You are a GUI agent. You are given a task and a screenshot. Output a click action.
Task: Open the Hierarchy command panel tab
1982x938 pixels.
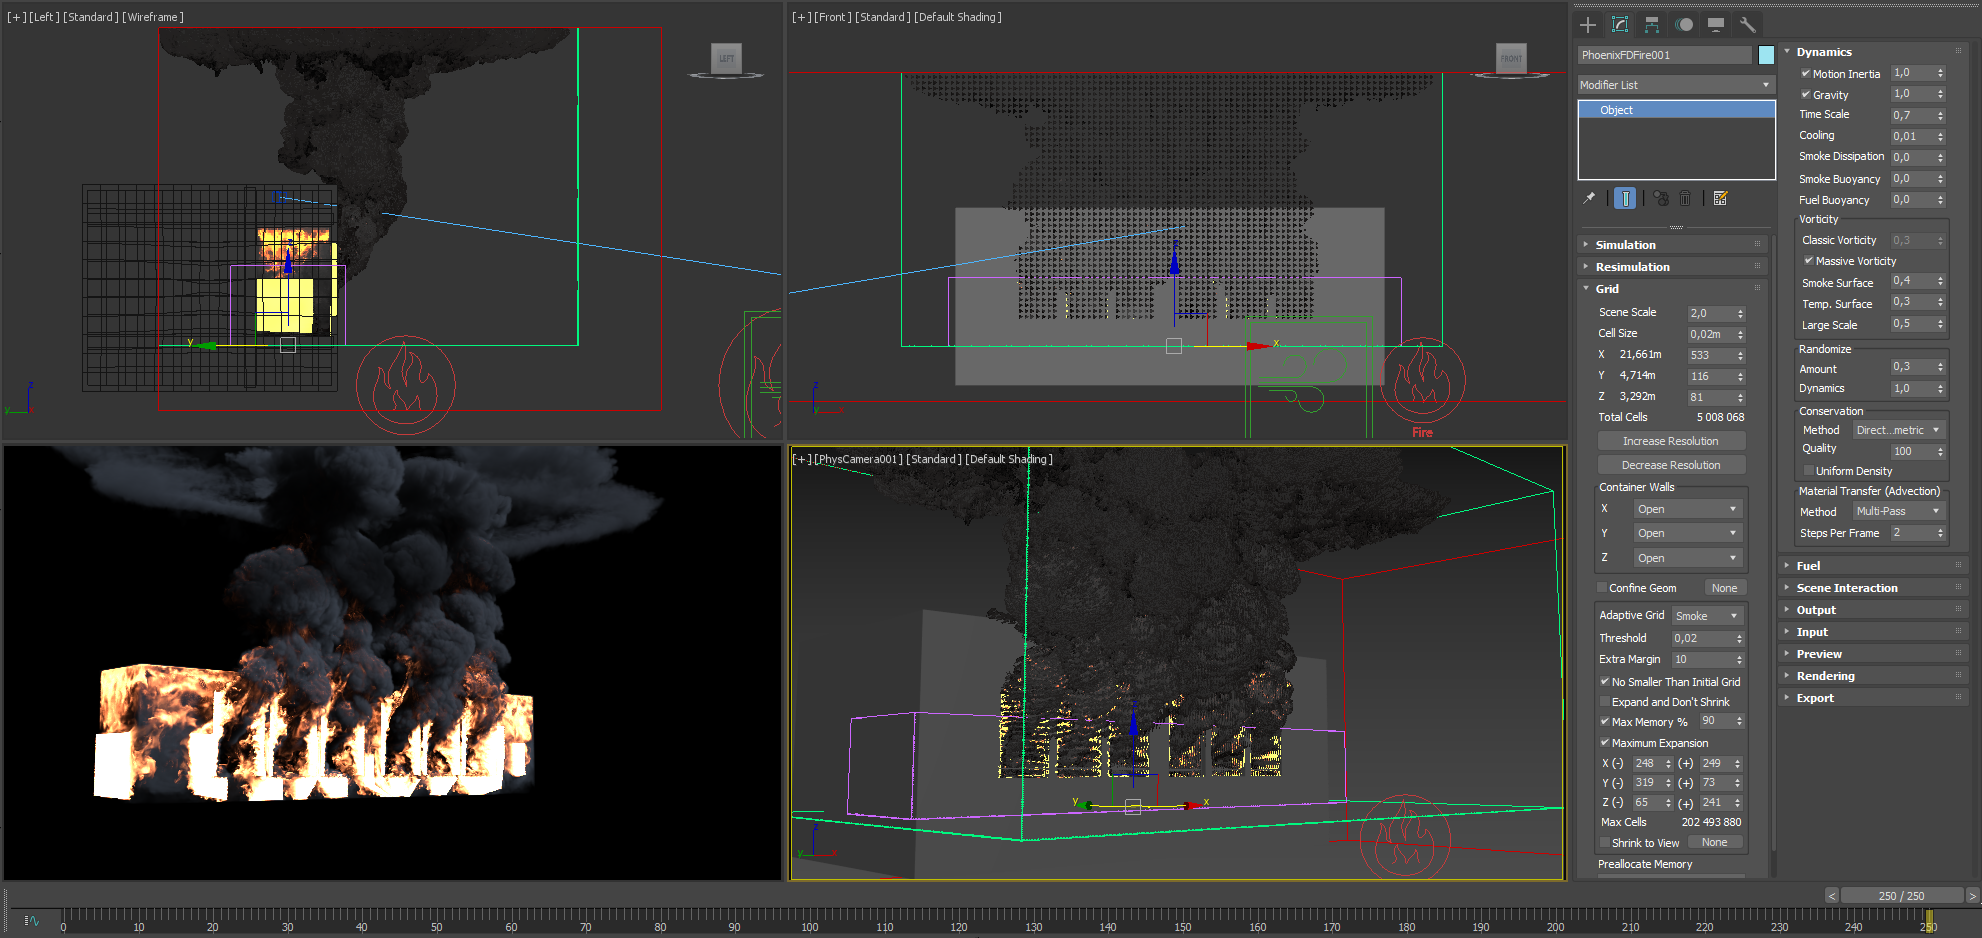1652,25
